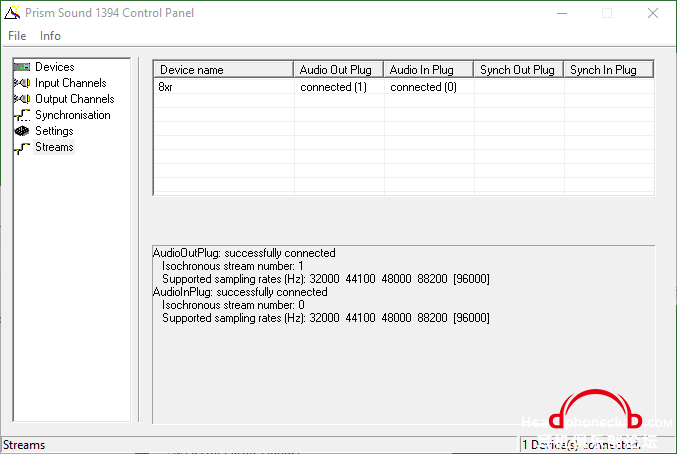Click the AudioInPlug: successfully connected line
This screenshot has height=454, width=677.
coord(240,292)
